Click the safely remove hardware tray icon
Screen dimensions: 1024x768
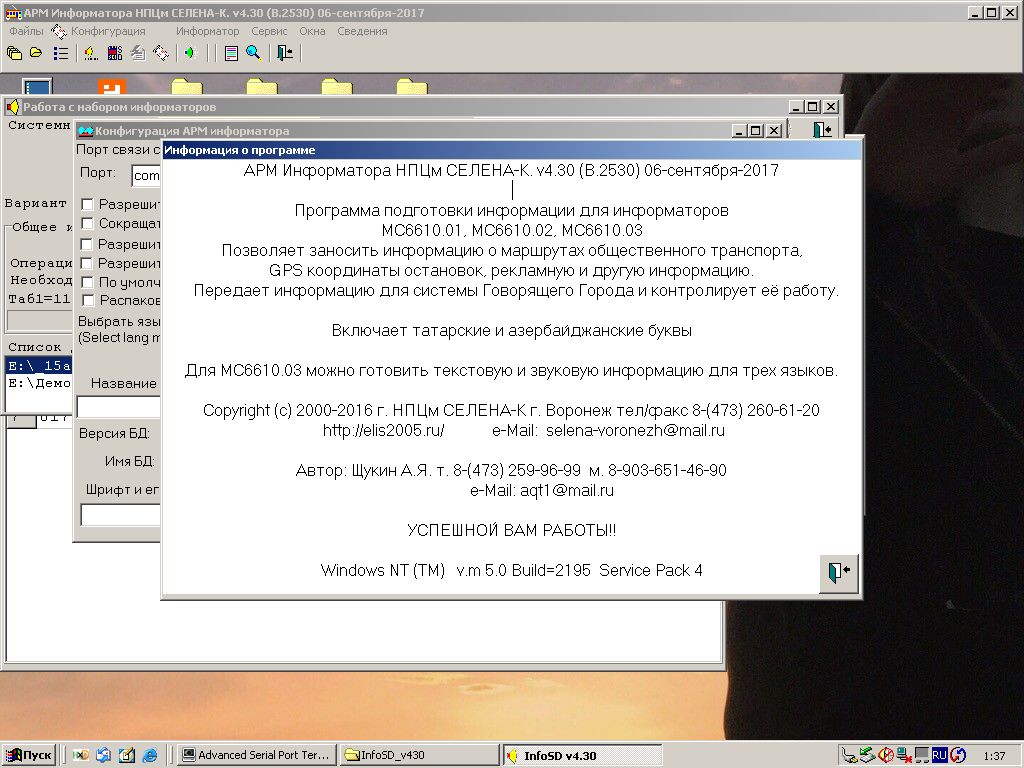click(x=867, y=755)
